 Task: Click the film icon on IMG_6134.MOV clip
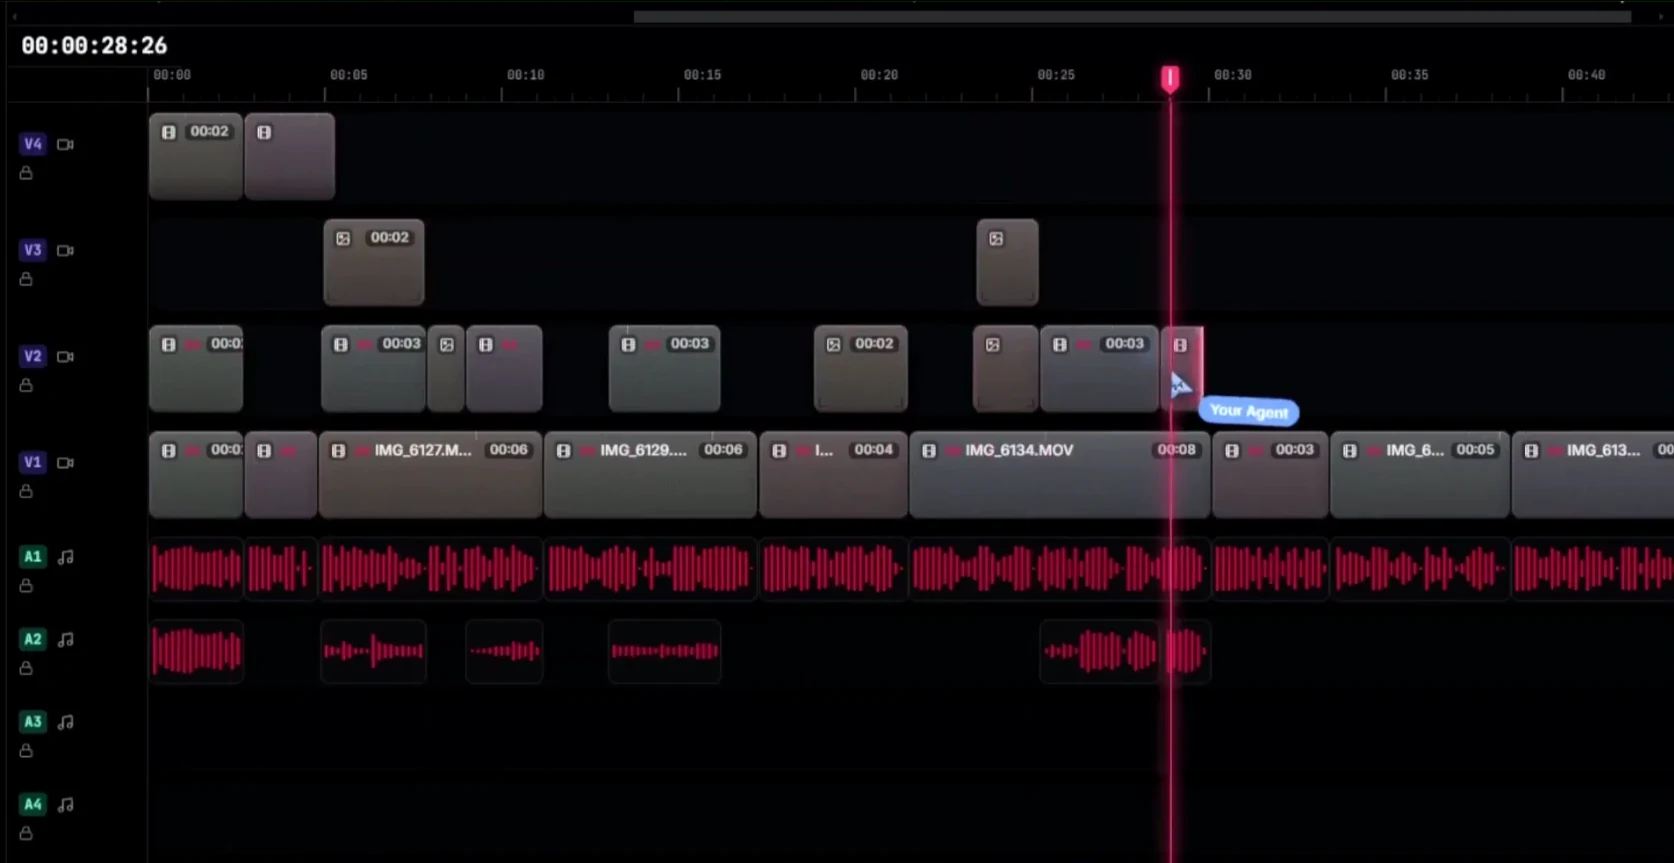point(929,451)
